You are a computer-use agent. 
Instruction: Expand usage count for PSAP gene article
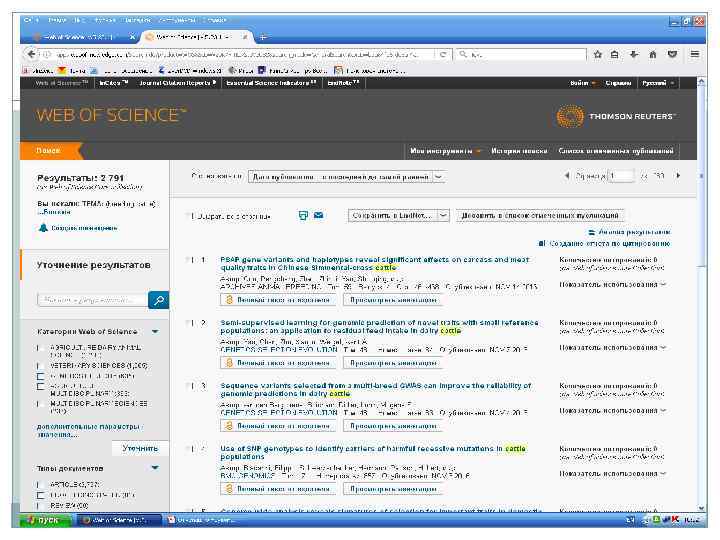click(x=613, y=285)
